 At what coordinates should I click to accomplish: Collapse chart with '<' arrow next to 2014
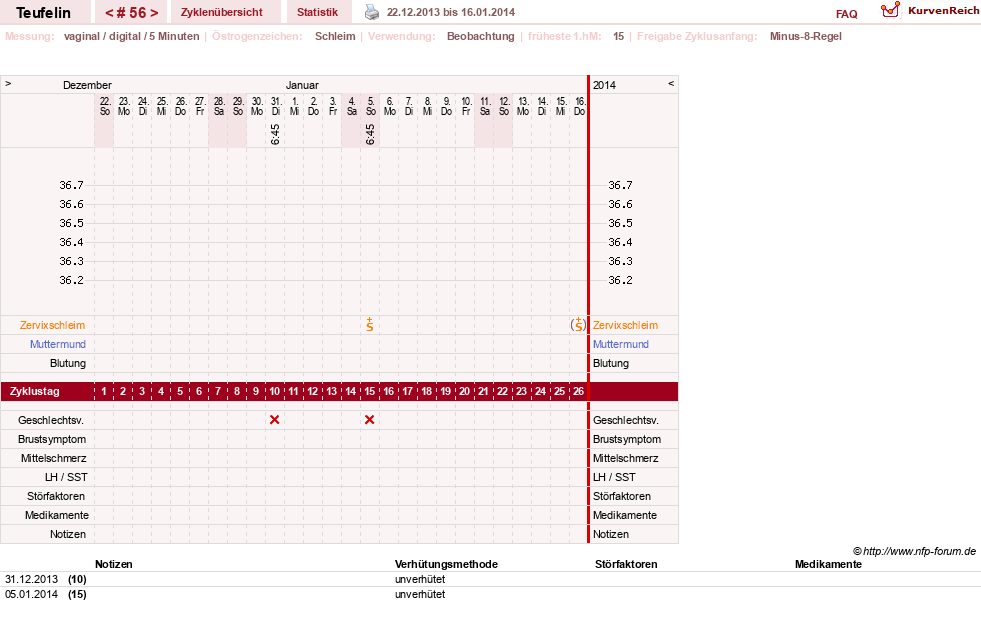671,83
